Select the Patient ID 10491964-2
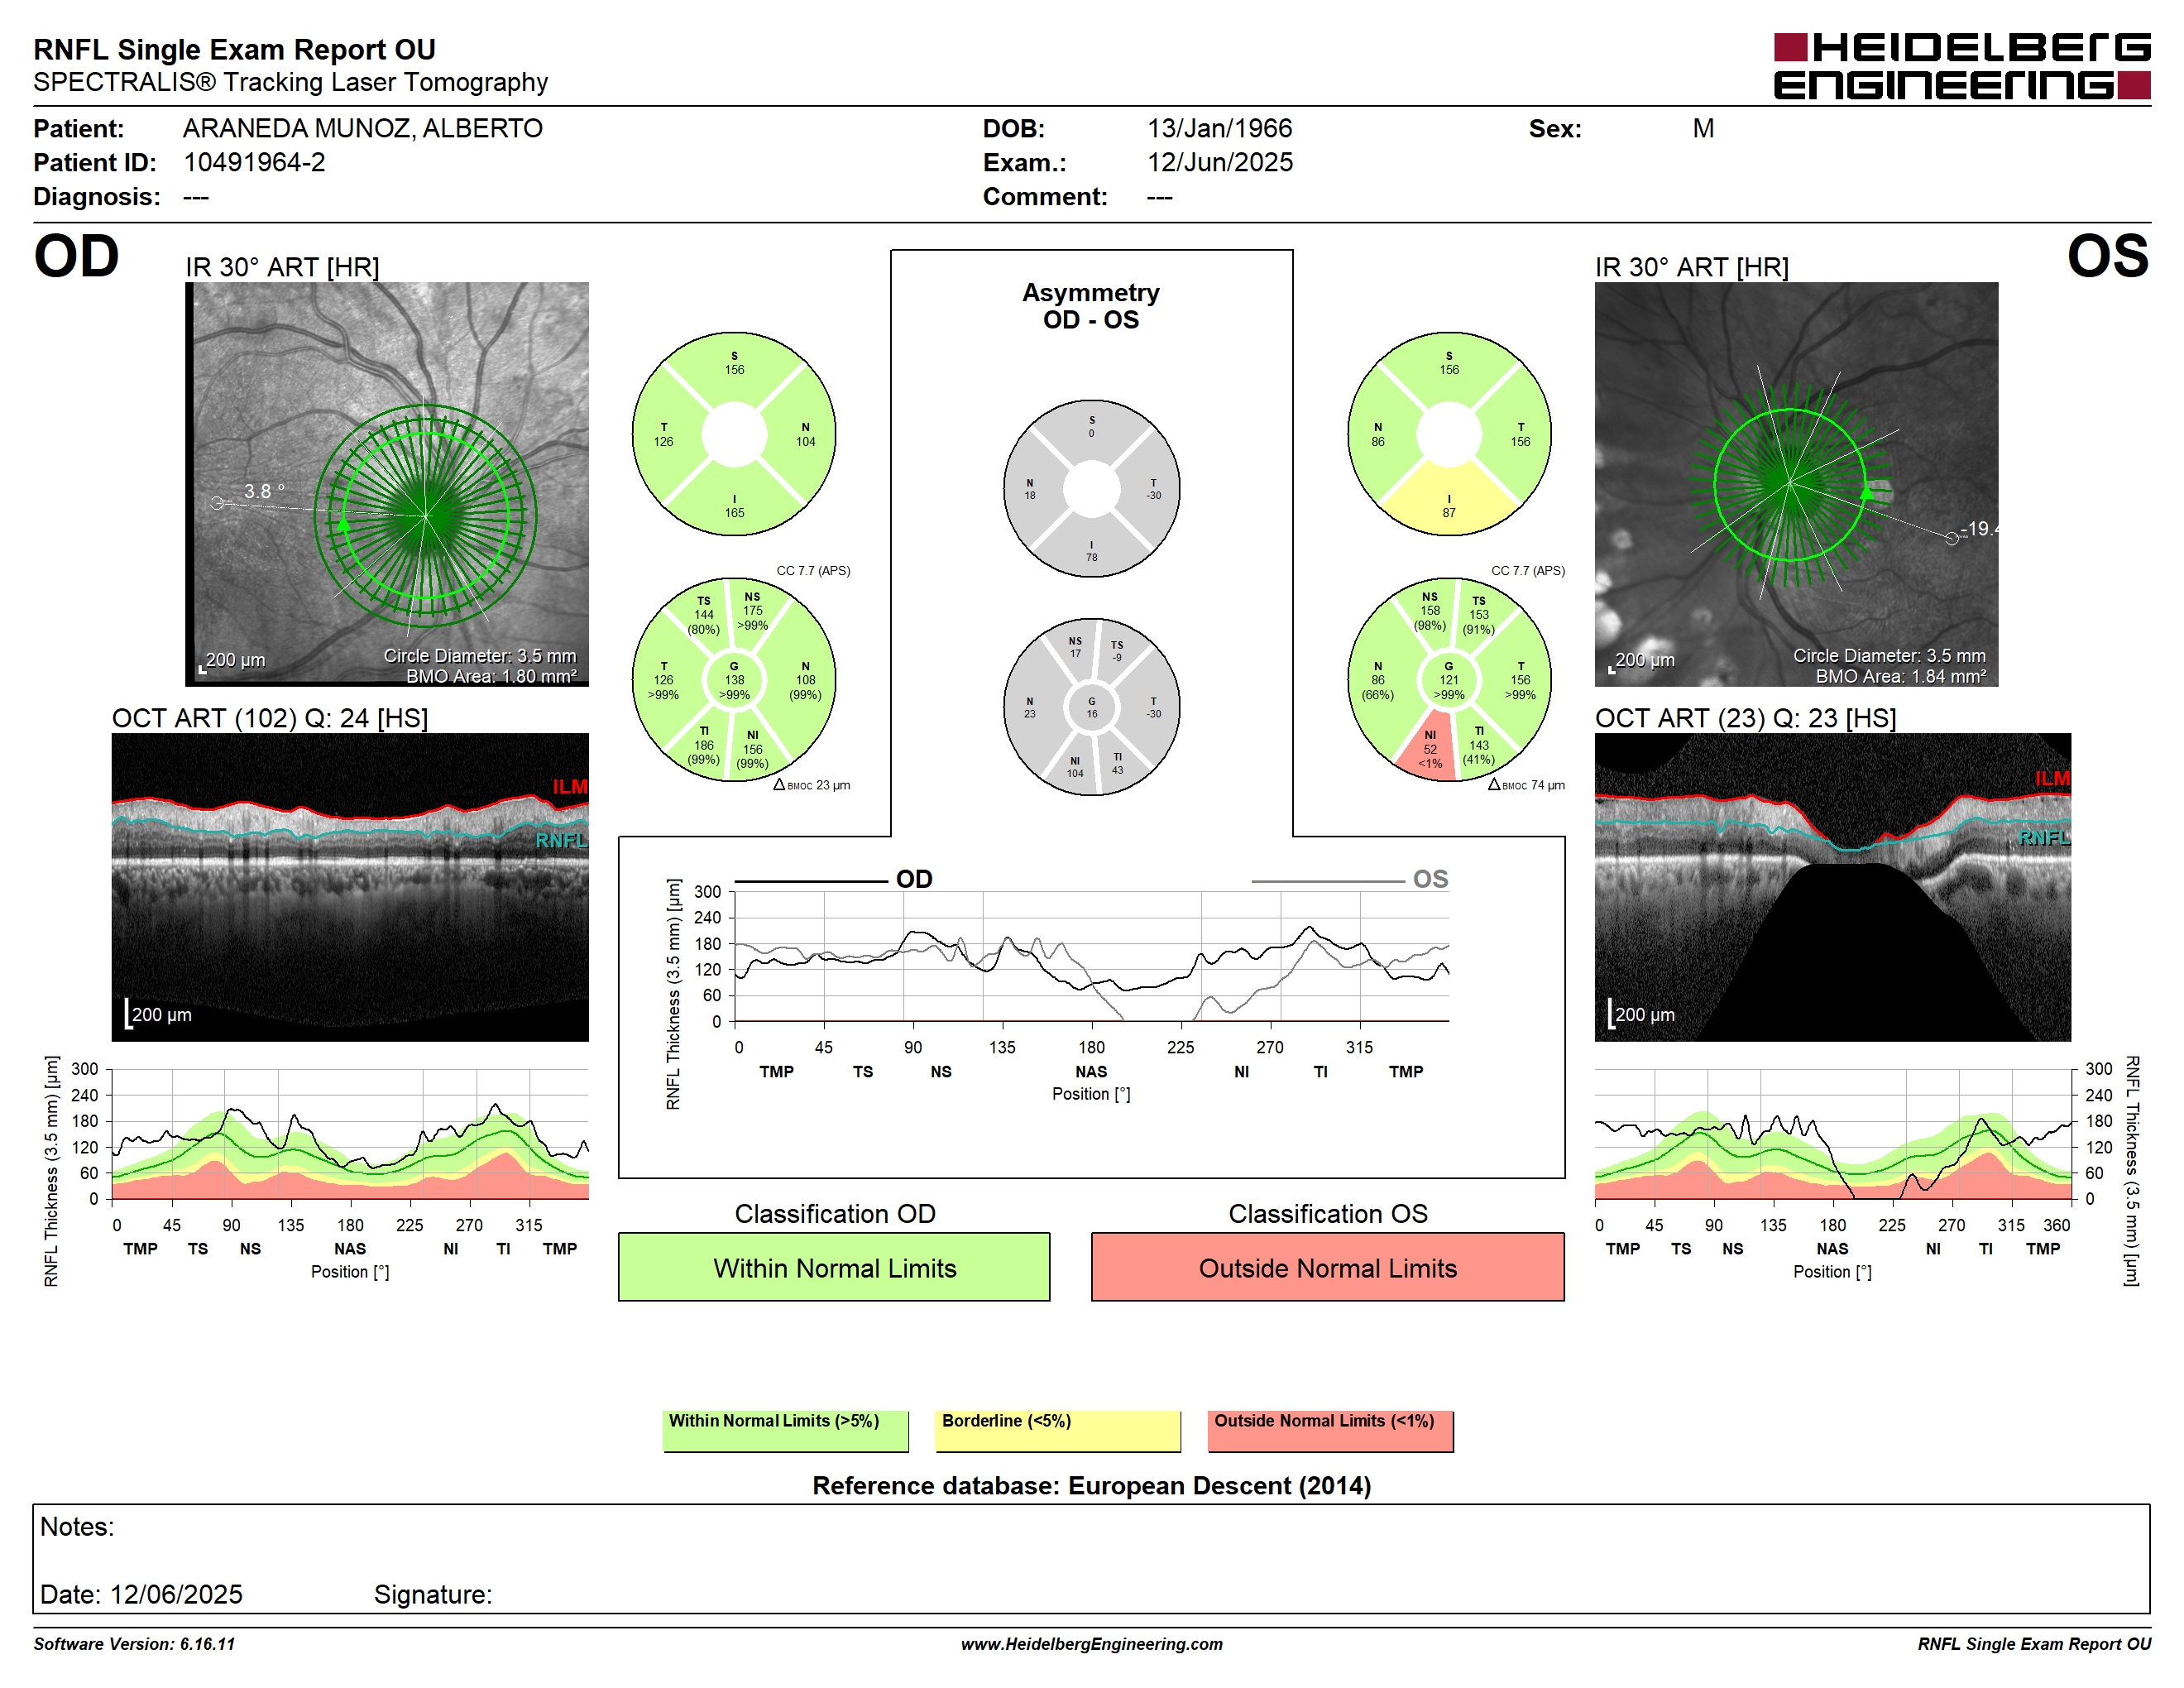This screenshot has height=1688, width=2184. 255,162
